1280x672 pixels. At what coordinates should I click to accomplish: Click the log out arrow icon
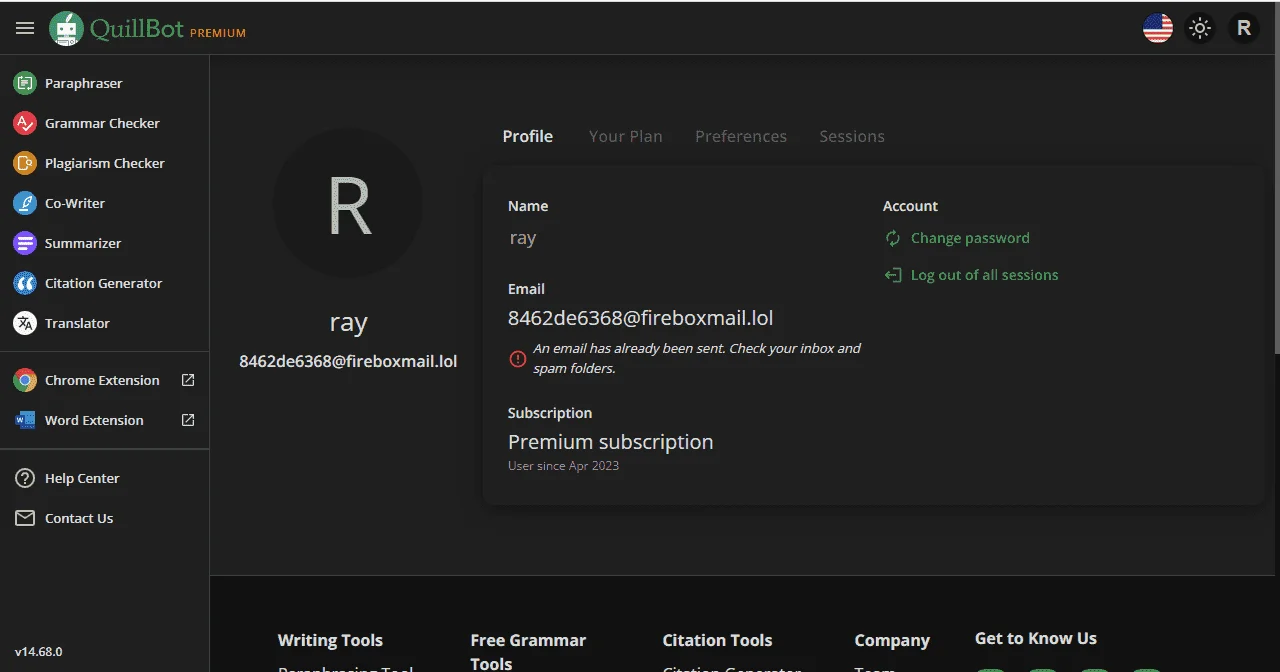coord(893,275)
